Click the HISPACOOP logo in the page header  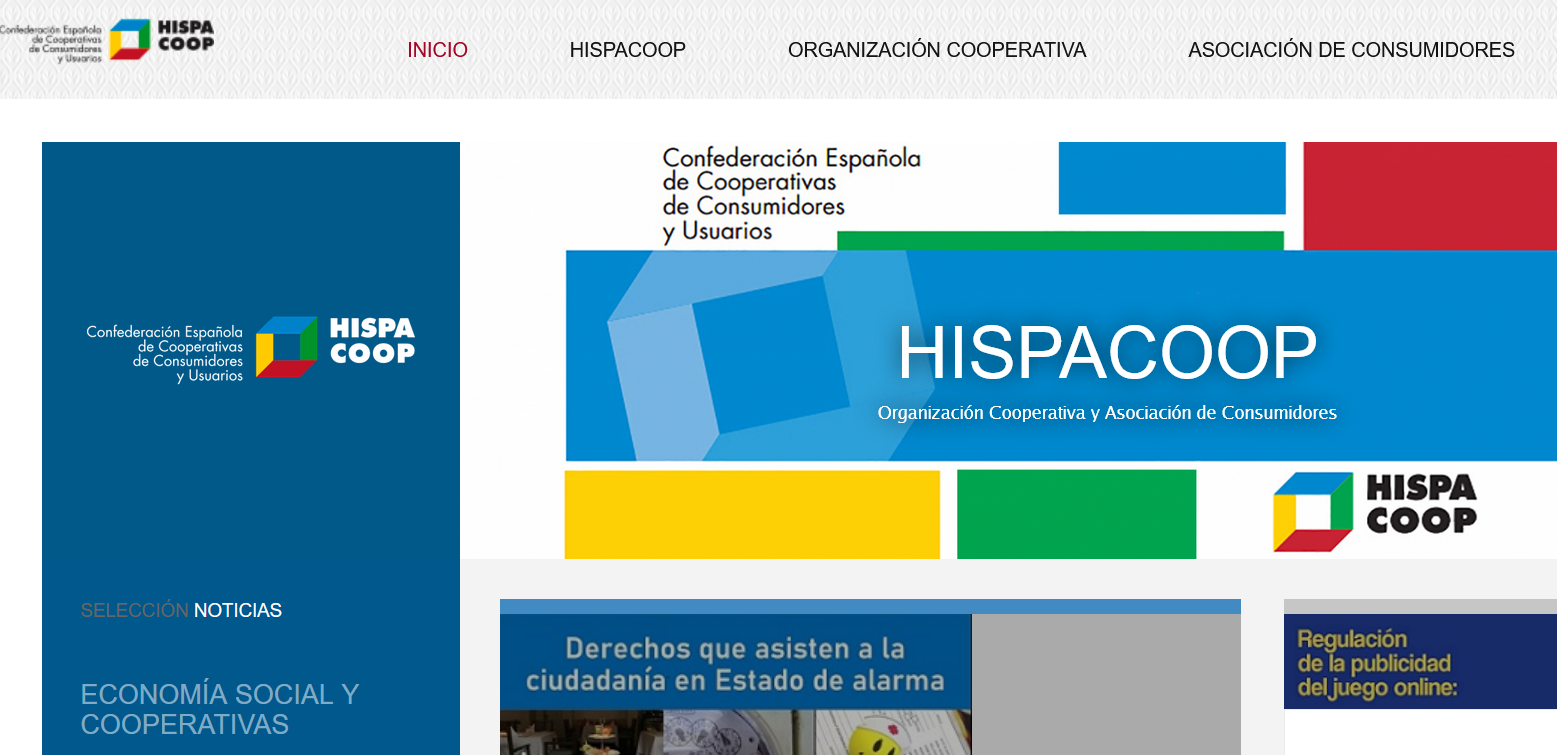pyautogui.click(x=110, y=37)
